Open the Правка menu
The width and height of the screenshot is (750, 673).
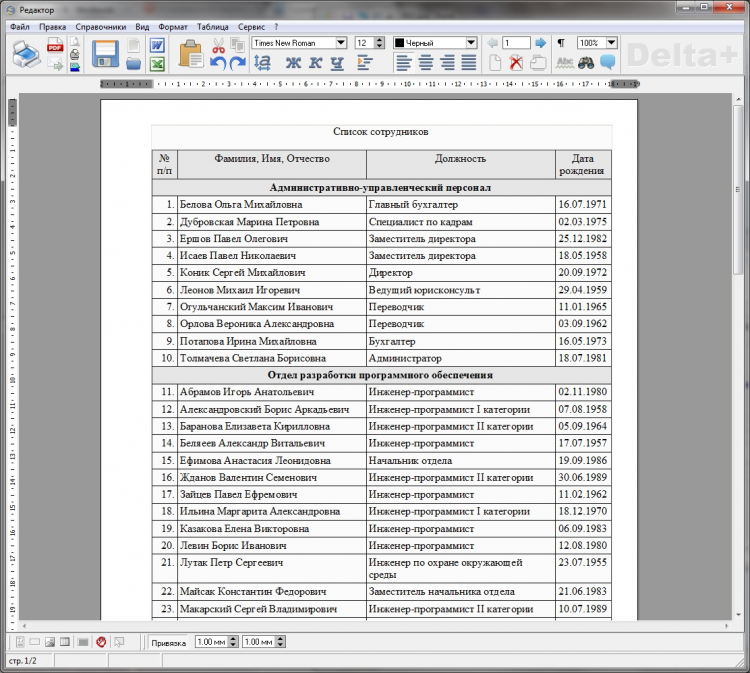(53, 27)
